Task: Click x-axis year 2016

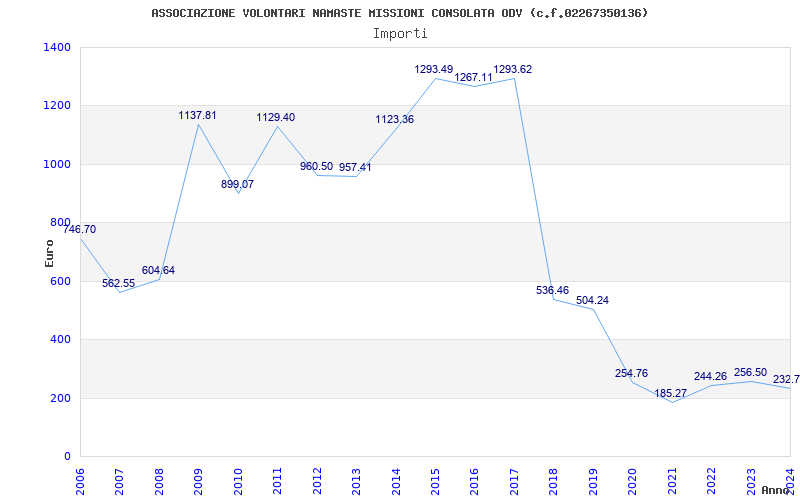Action: coord(474,482)
